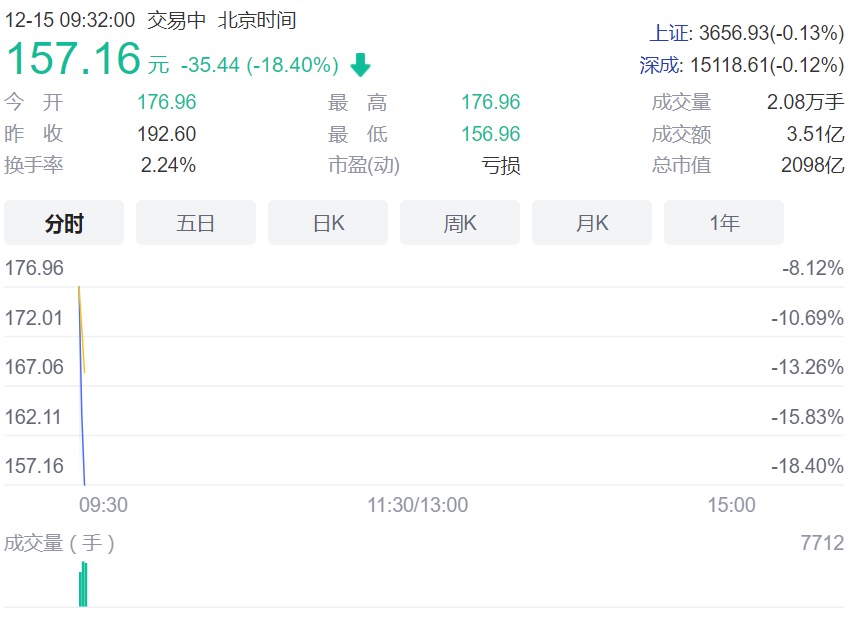This screenshot has width=867, height=621.
Task: Click the -18.40% change percentage text
Action: (x=294, y=66)
